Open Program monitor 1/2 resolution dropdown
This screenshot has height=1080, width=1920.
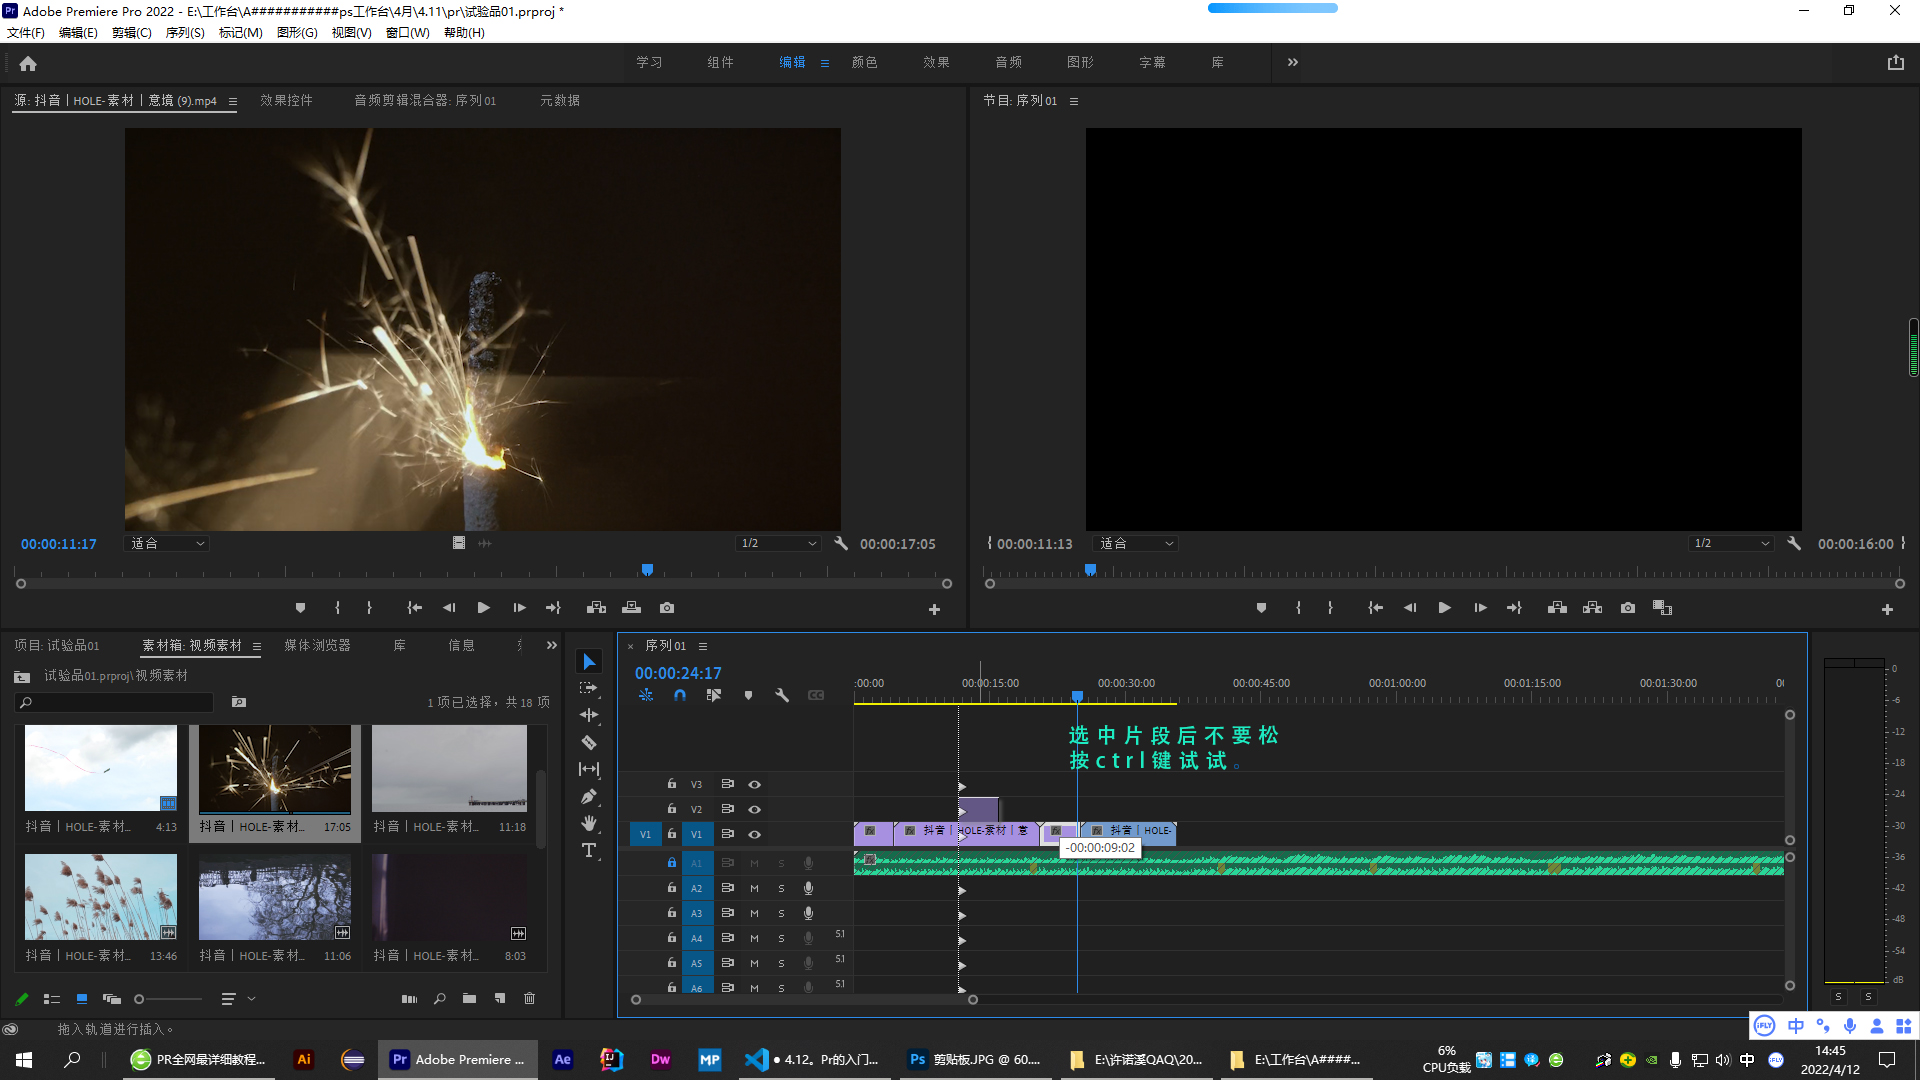[1731, 543]
